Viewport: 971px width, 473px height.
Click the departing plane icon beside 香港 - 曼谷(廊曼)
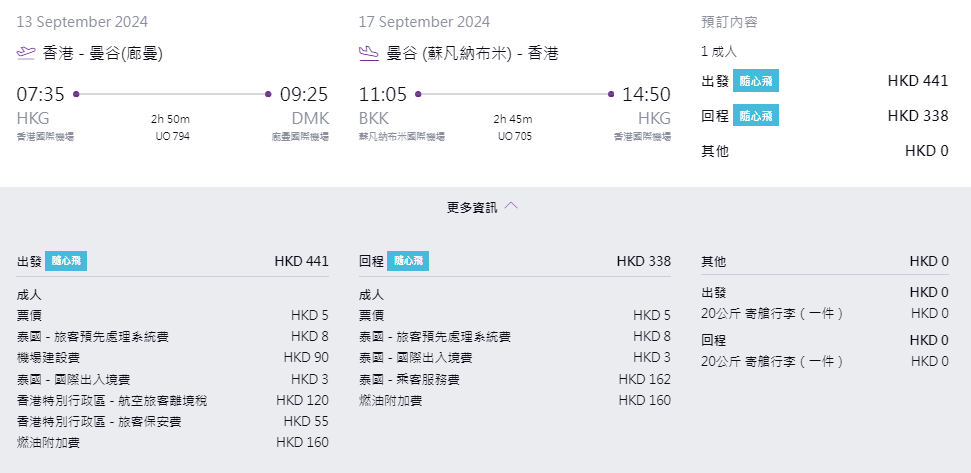(27, 53)
